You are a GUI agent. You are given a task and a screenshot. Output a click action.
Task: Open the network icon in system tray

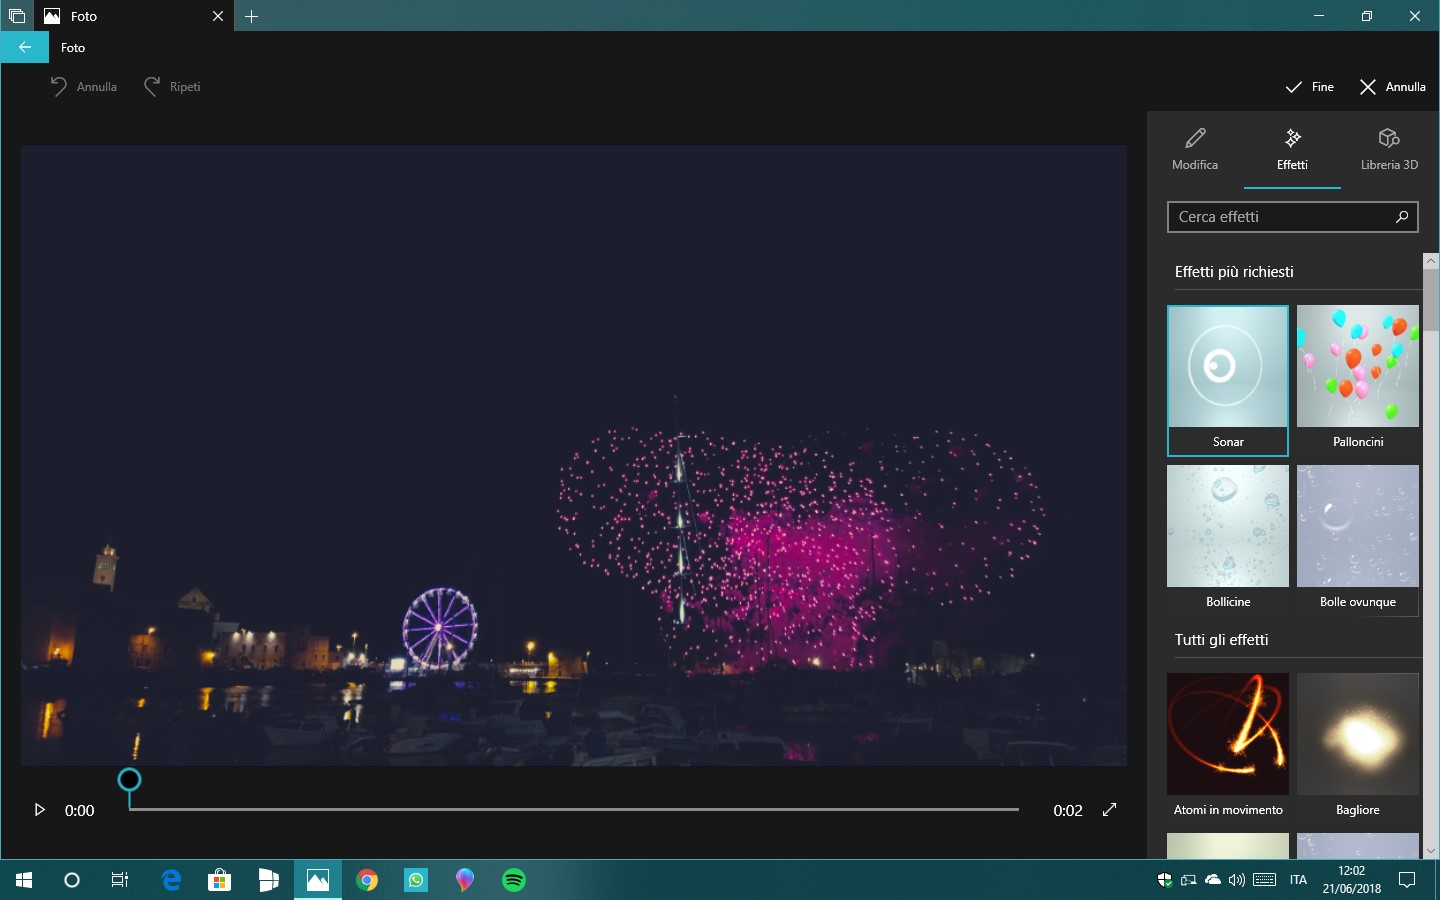point(1189,880)
